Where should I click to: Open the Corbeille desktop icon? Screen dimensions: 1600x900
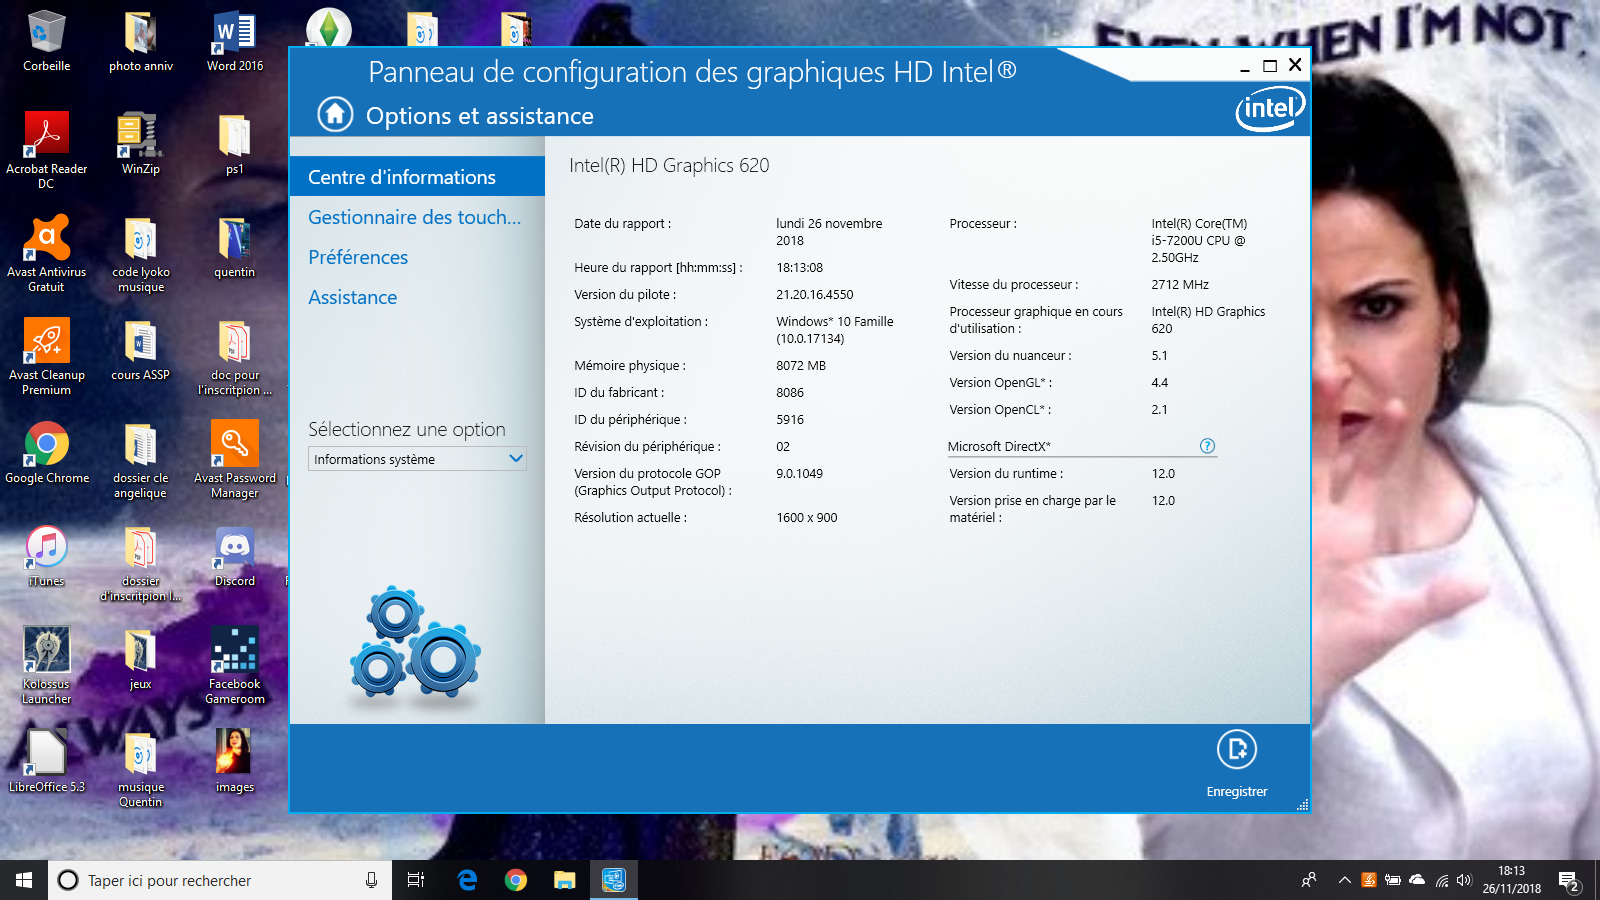46,42
